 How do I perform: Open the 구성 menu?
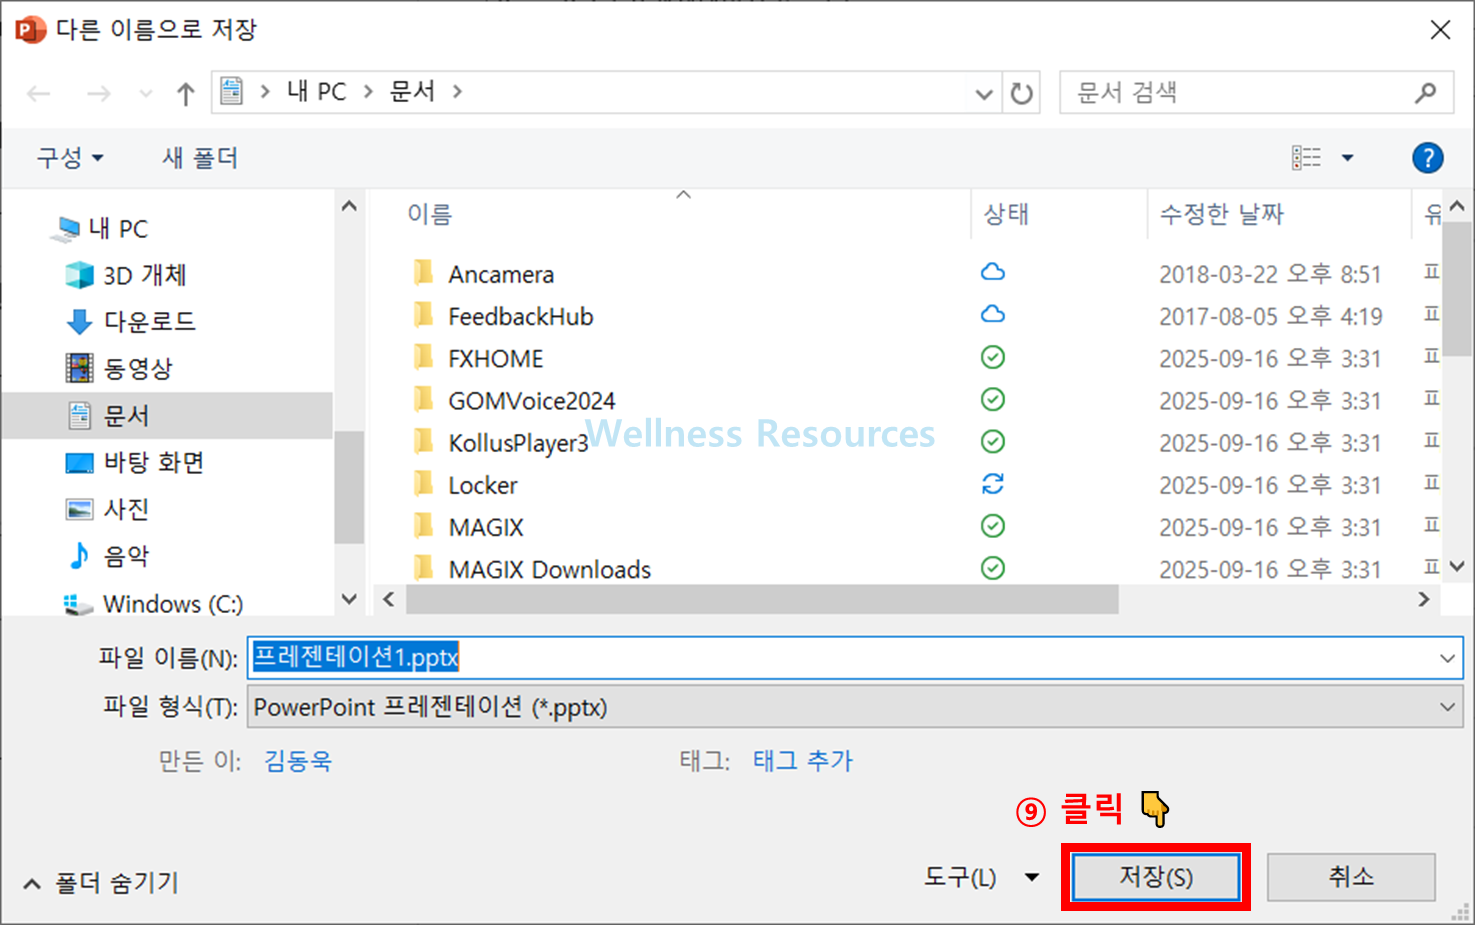coord(70,158)
